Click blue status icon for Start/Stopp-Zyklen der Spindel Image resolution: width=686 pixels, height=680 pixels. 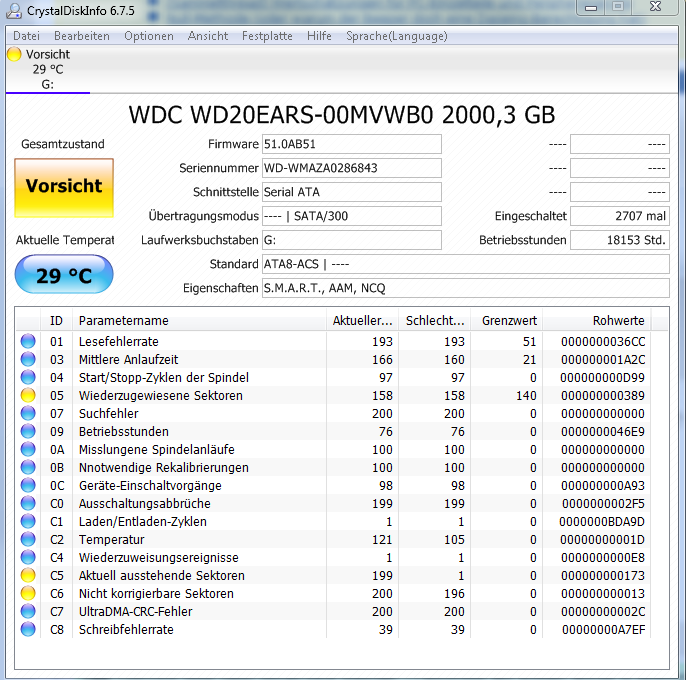coord(28,377)
